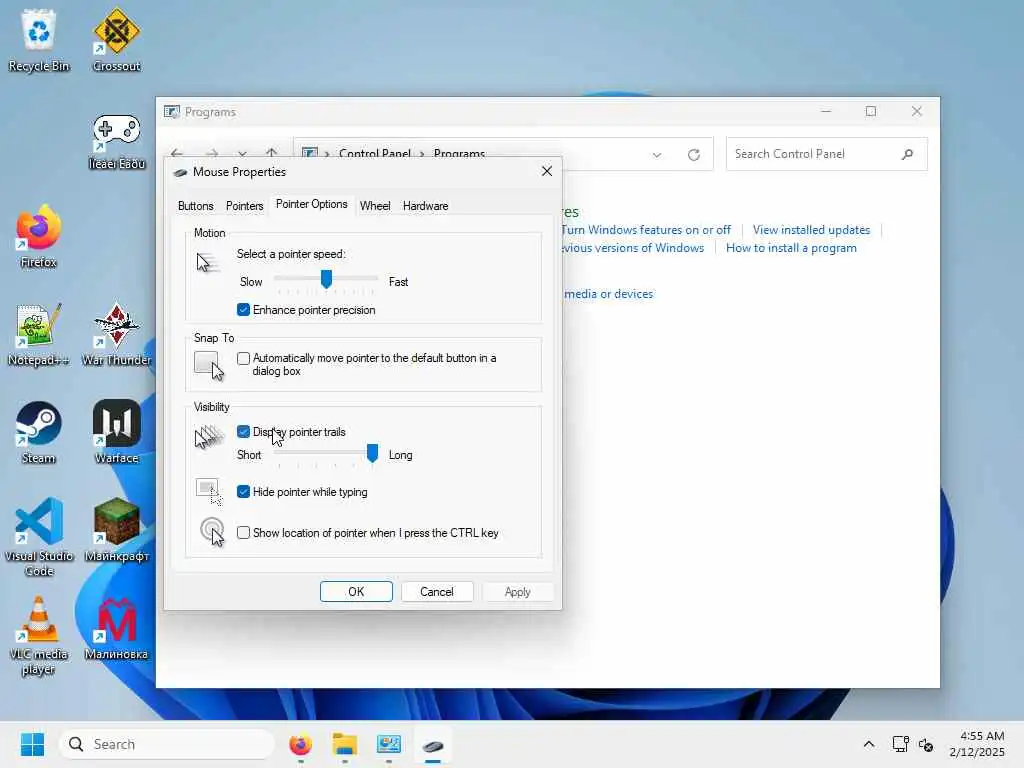This screenshot has height=768, width=1024.
Task: Open Visual Studio Code shortcut
Action: point(39,537)
